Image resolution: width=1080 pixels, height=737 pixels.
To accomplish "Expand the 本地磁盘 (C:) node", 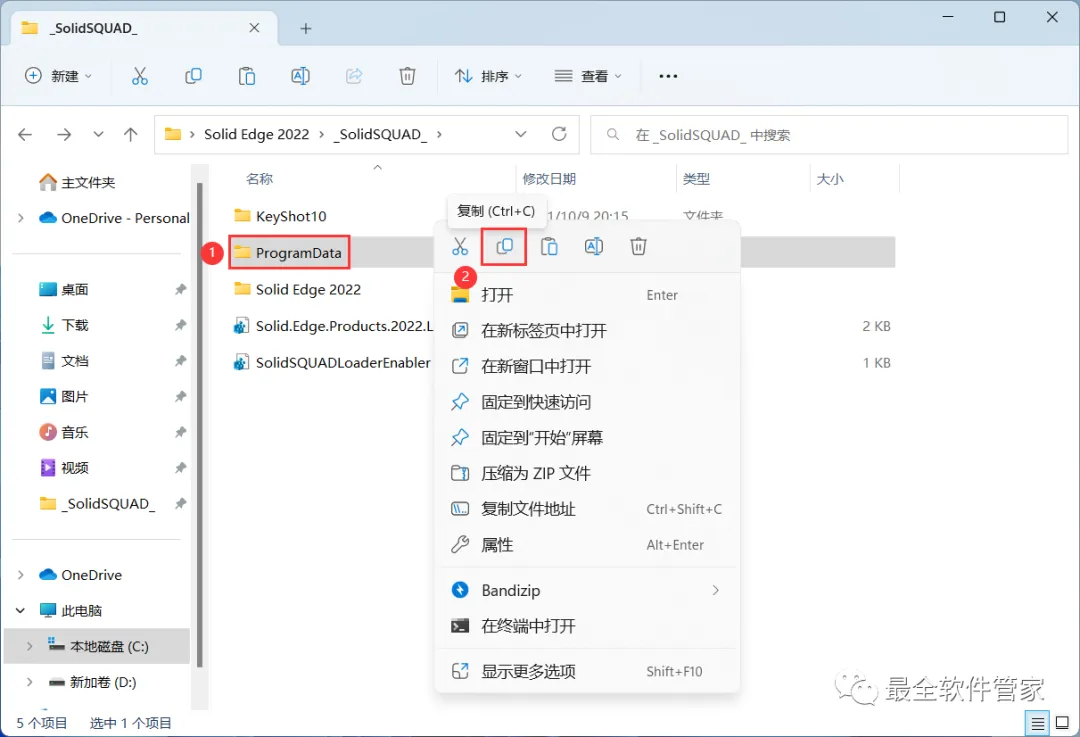I will [x=30, y=647].
